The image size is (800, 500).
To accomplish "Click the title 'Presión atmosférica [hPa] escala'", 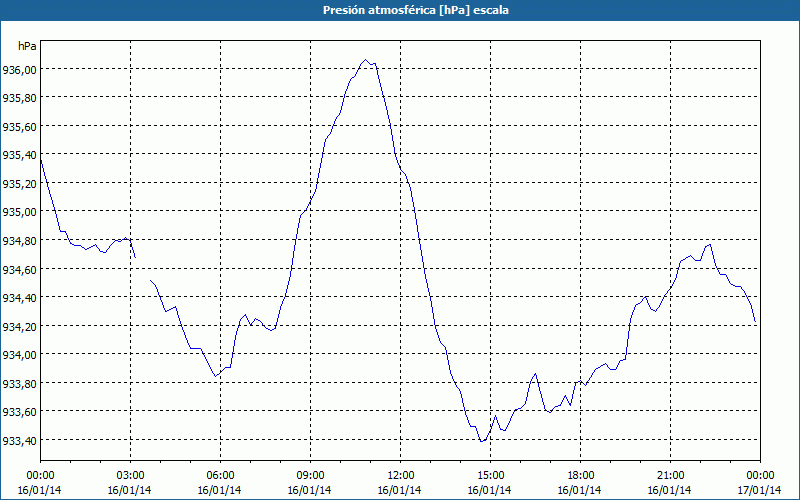I will tap(415, 10).
